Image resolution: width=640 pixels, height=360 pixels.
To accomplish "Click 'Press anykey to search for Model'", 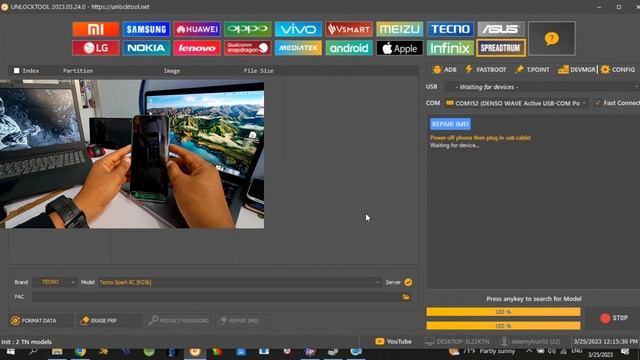I will pyautogui.click(x=533, y=299).
